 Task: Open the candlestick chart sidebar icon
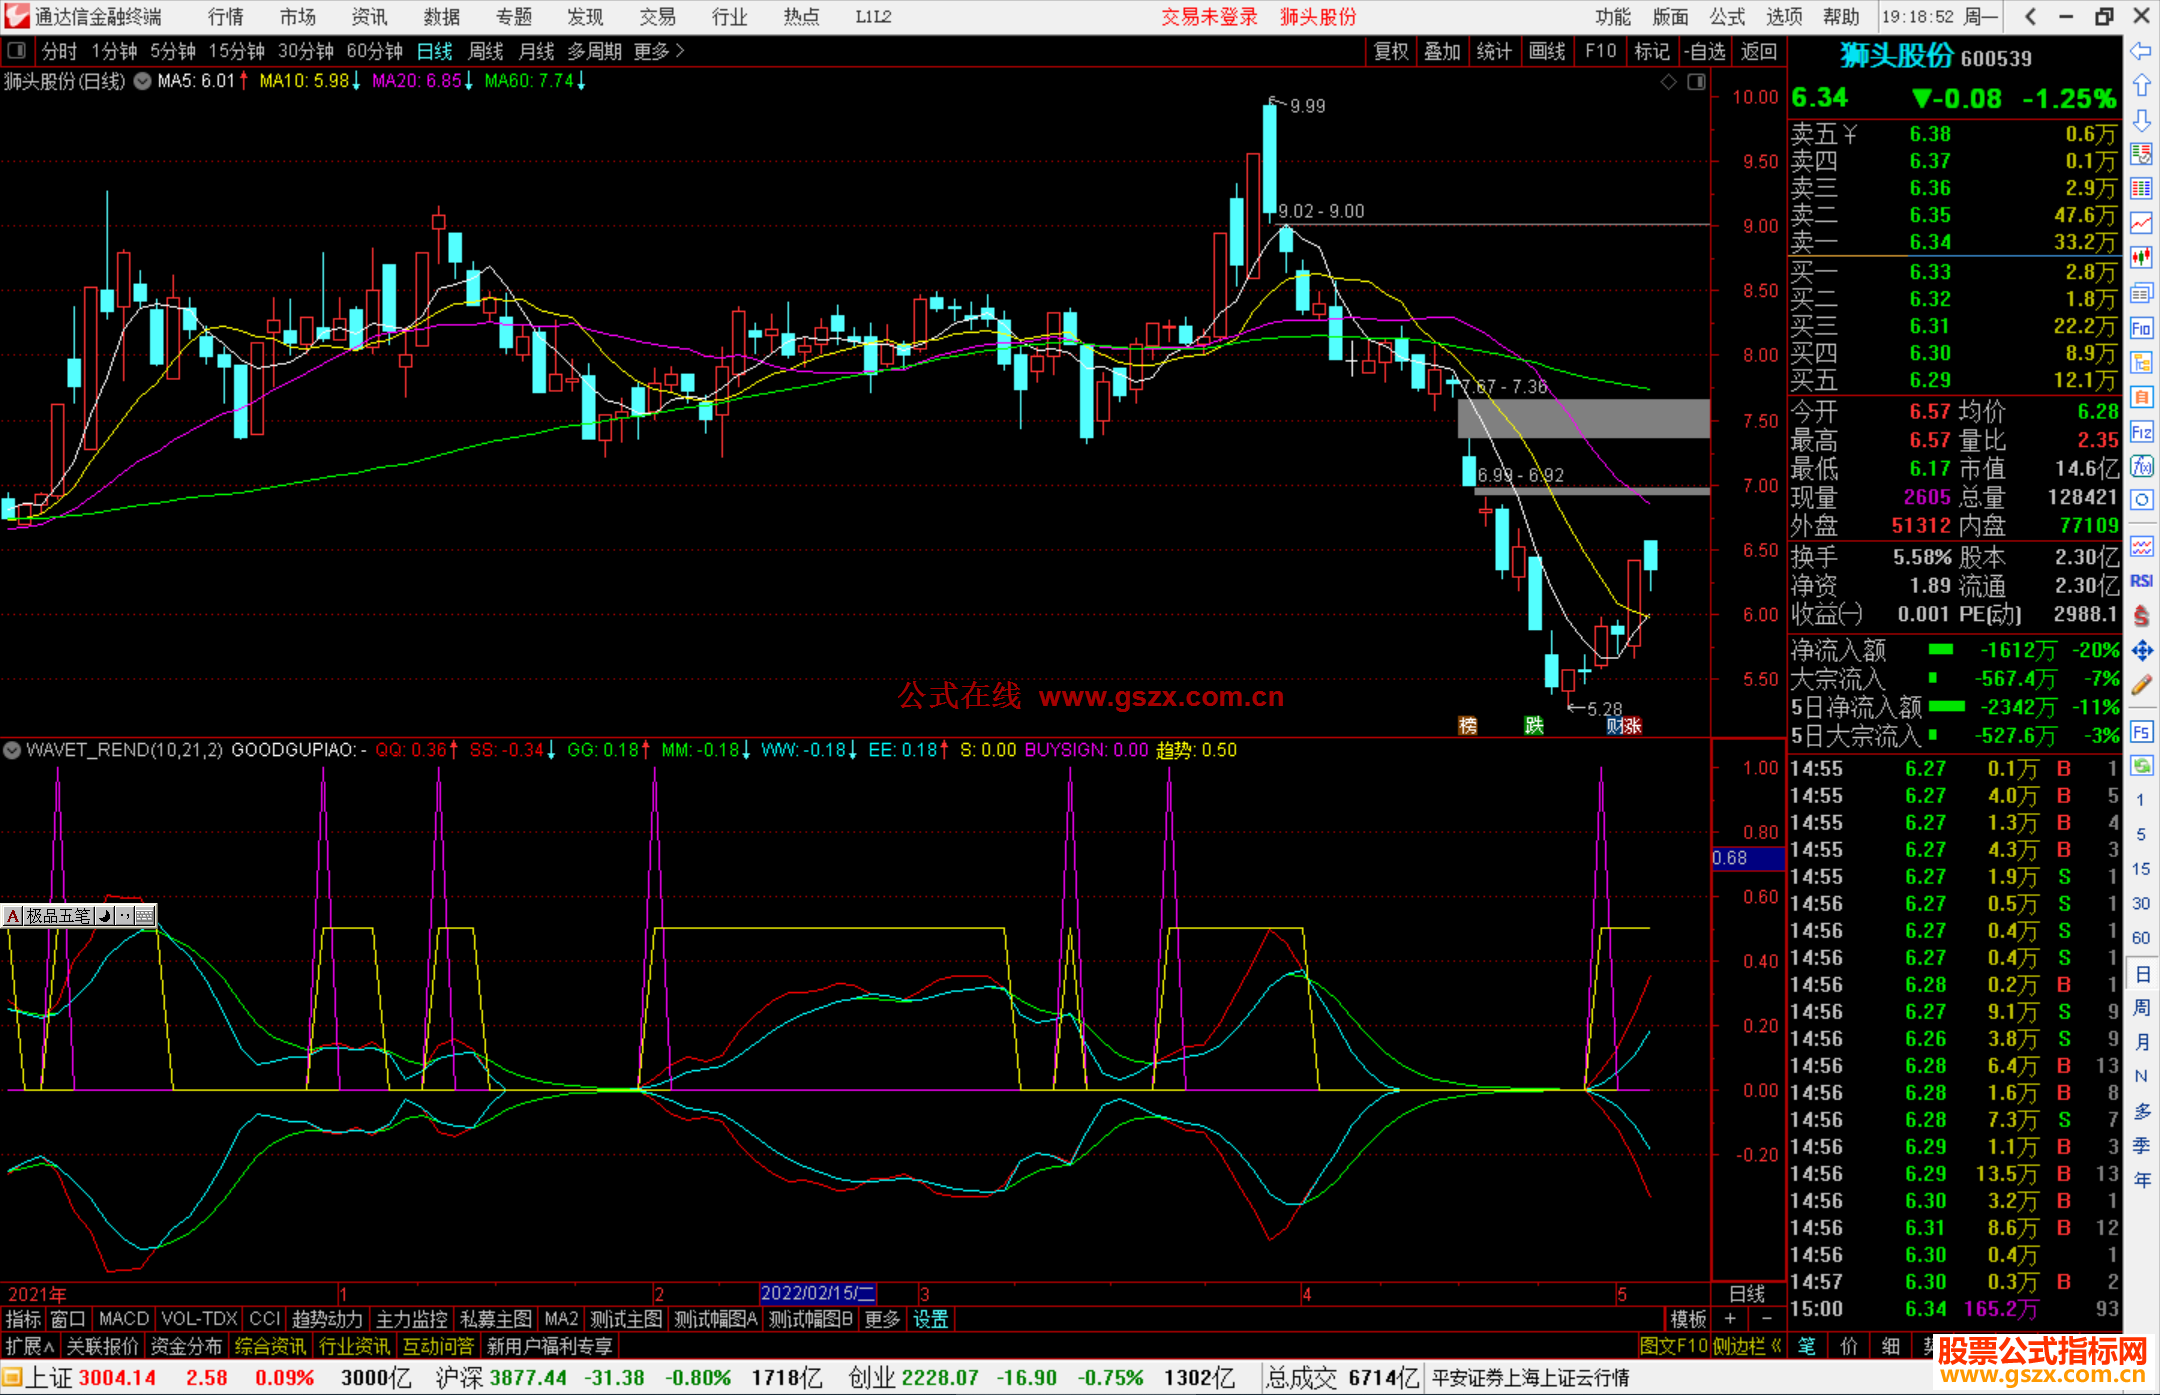[x=2141, y=258]
